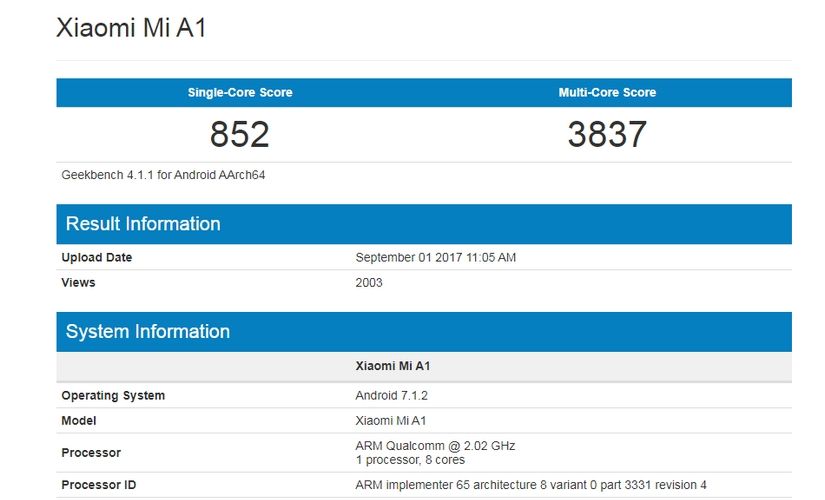Click the Xiaomi Mi A1 model value

coord(391,421)
